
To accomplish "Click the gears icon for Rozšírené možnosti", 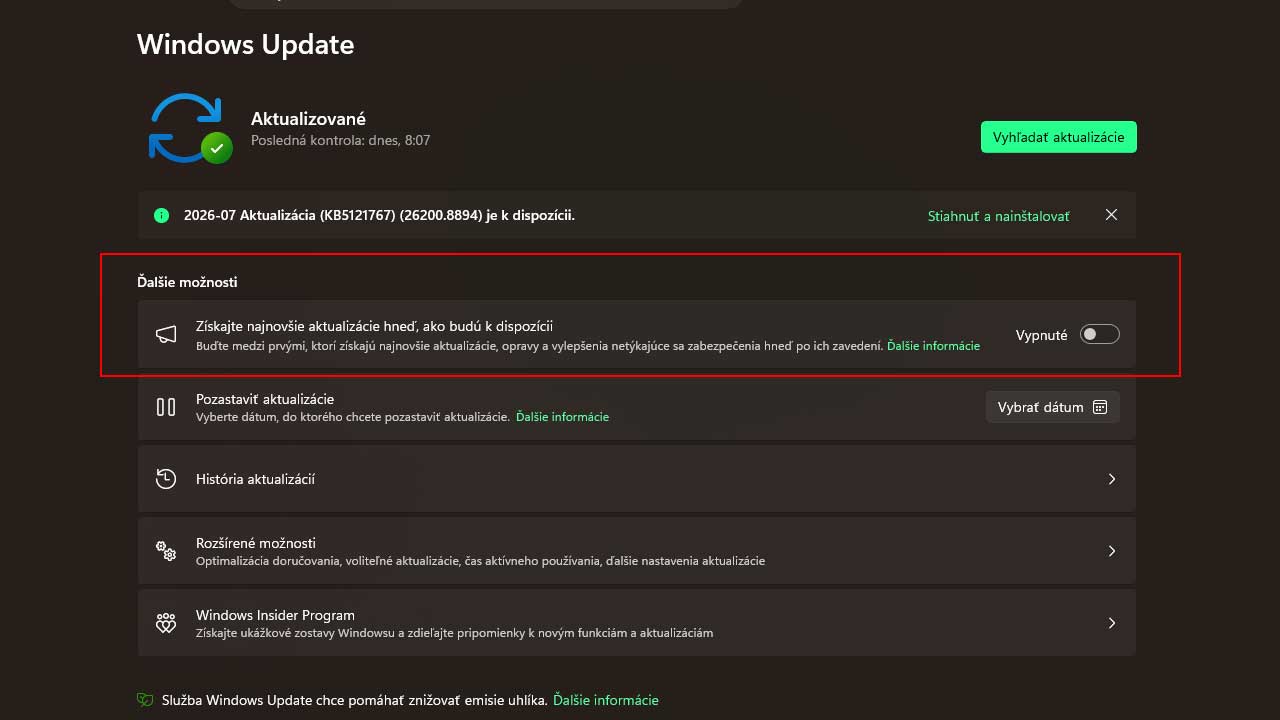I will [x=166, y=551].
